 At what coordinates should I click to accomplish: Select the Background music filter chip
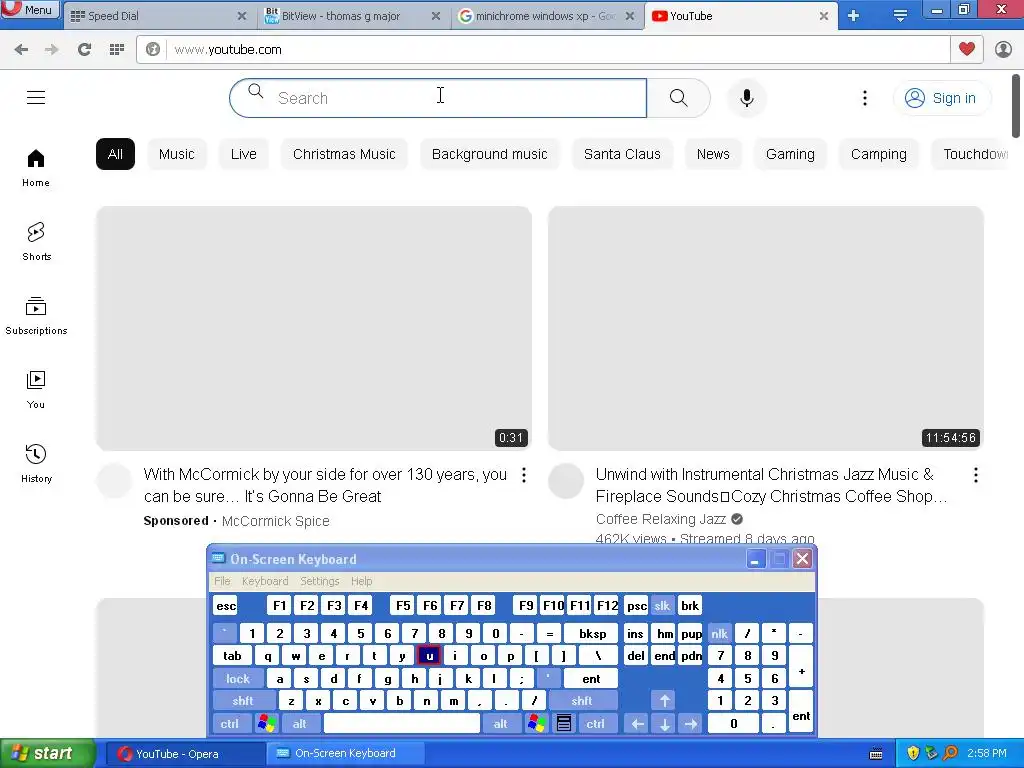click(490, 154)
